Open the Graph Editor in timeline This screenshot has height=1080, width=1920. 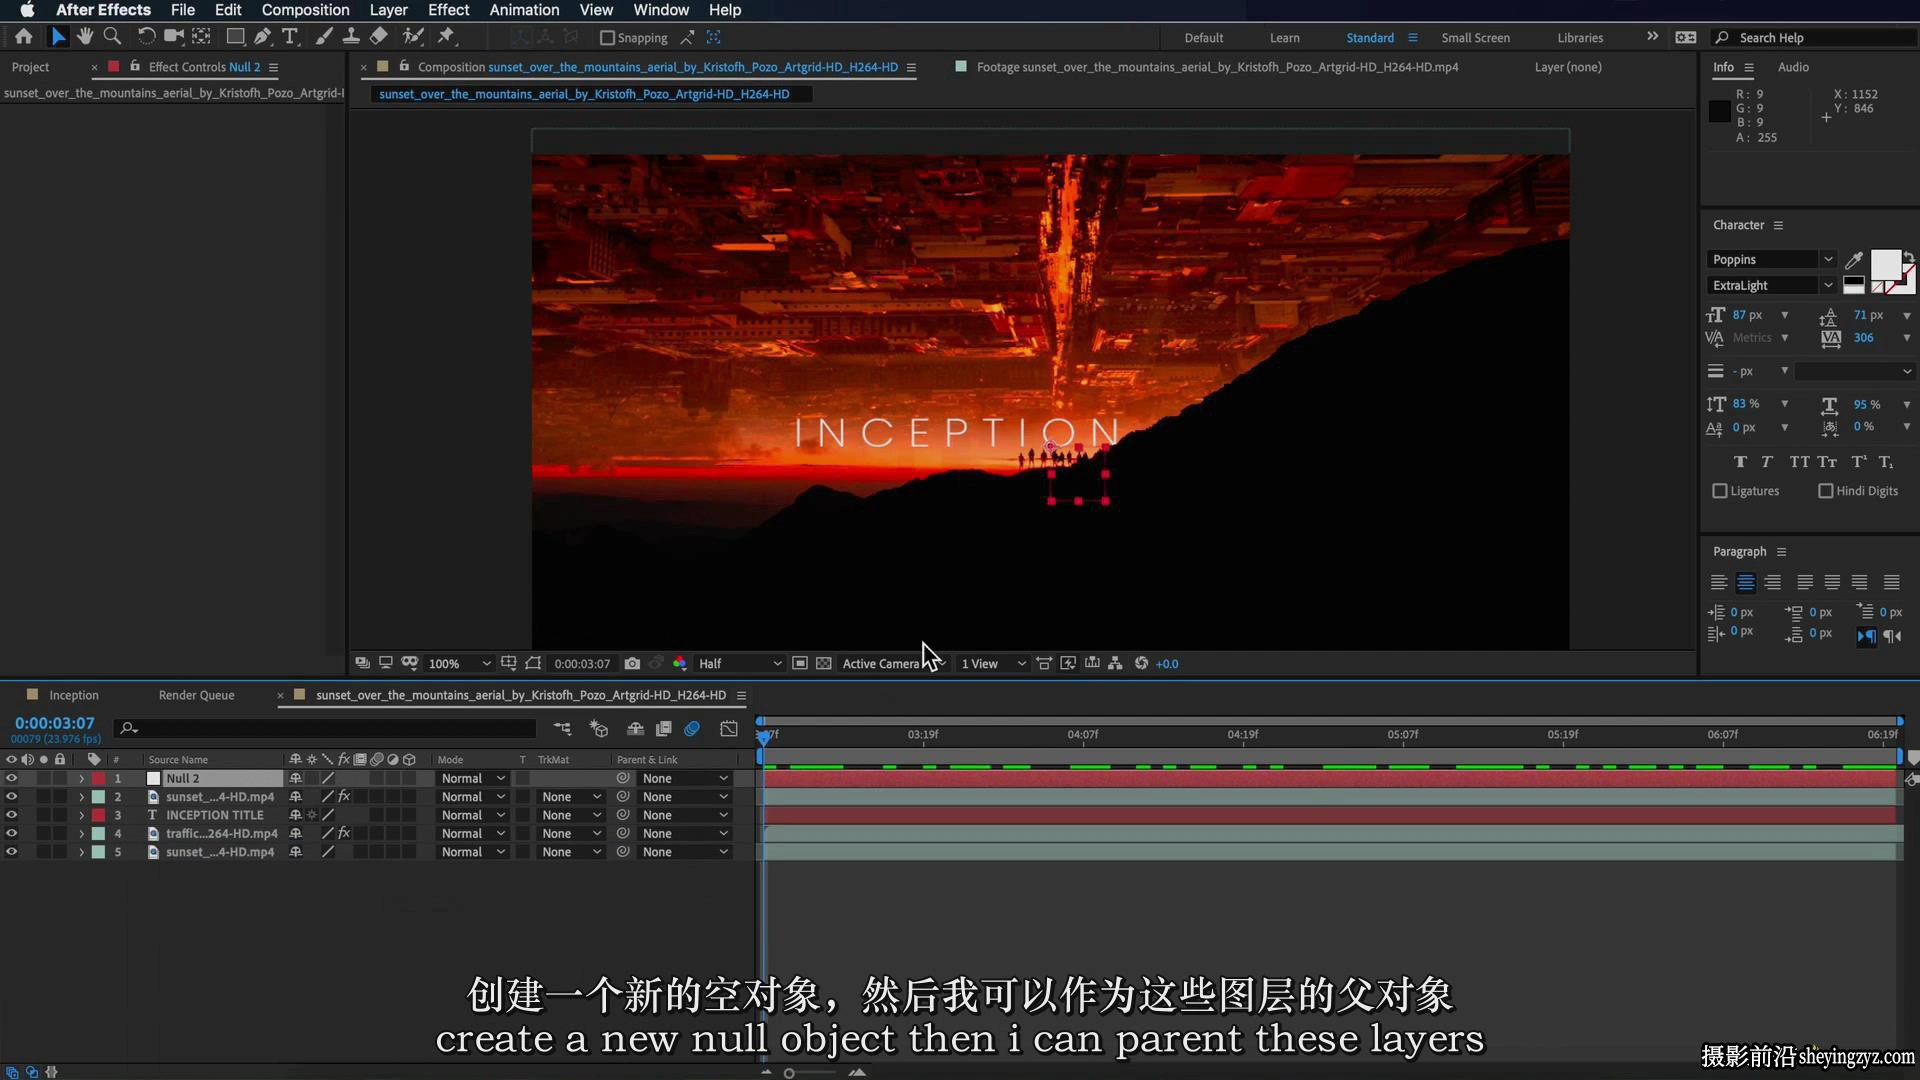coord(729,729)
